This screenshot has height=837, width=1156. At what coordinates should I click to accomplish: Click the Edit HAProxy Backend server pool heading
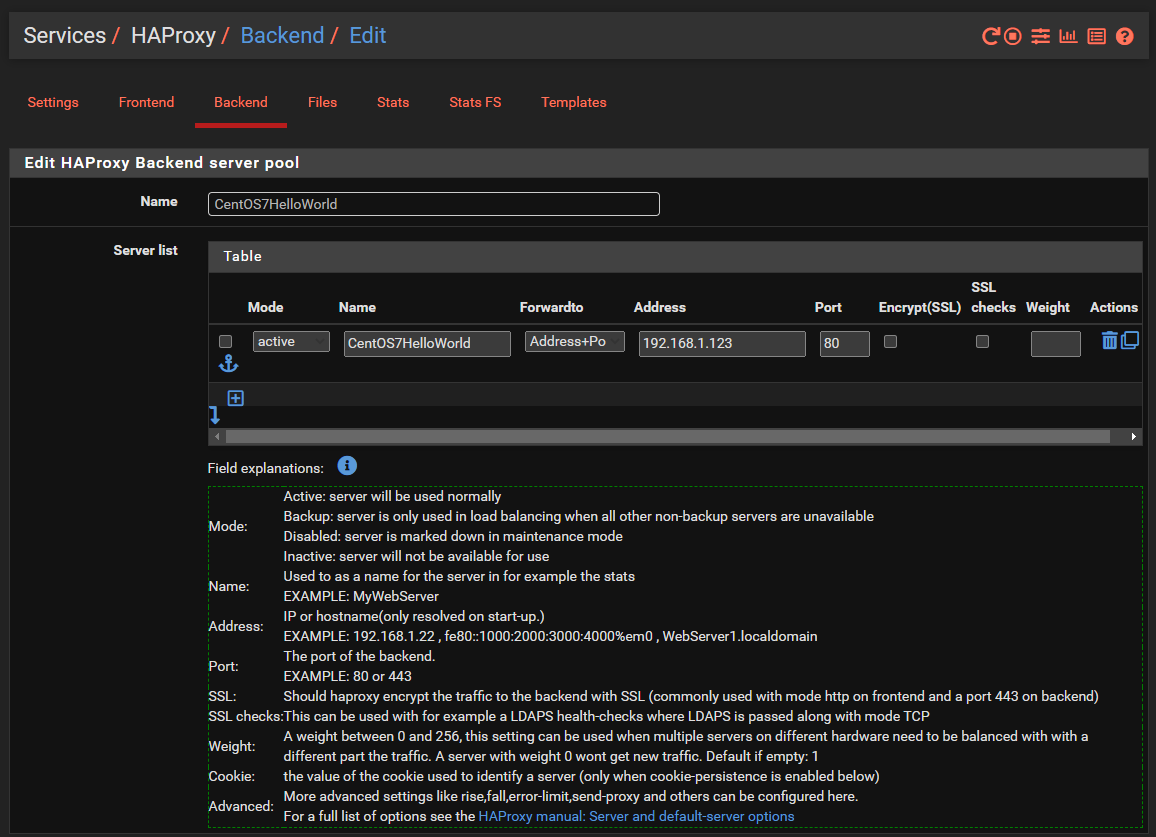tap(162, 163)
